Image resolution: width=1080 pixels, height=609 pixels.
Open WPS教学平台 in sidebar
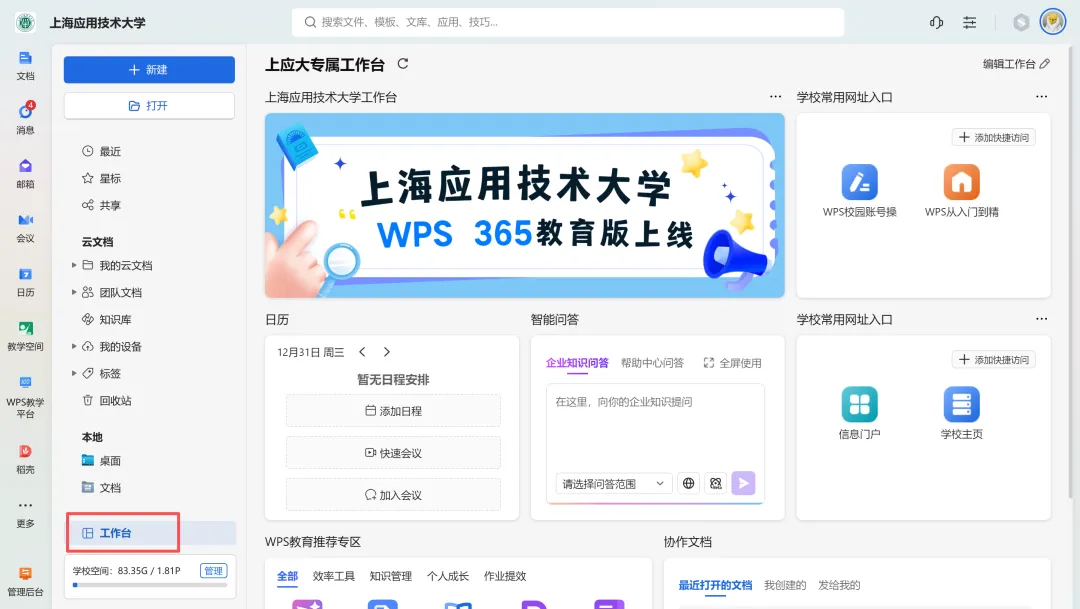(x=25, y=397)
